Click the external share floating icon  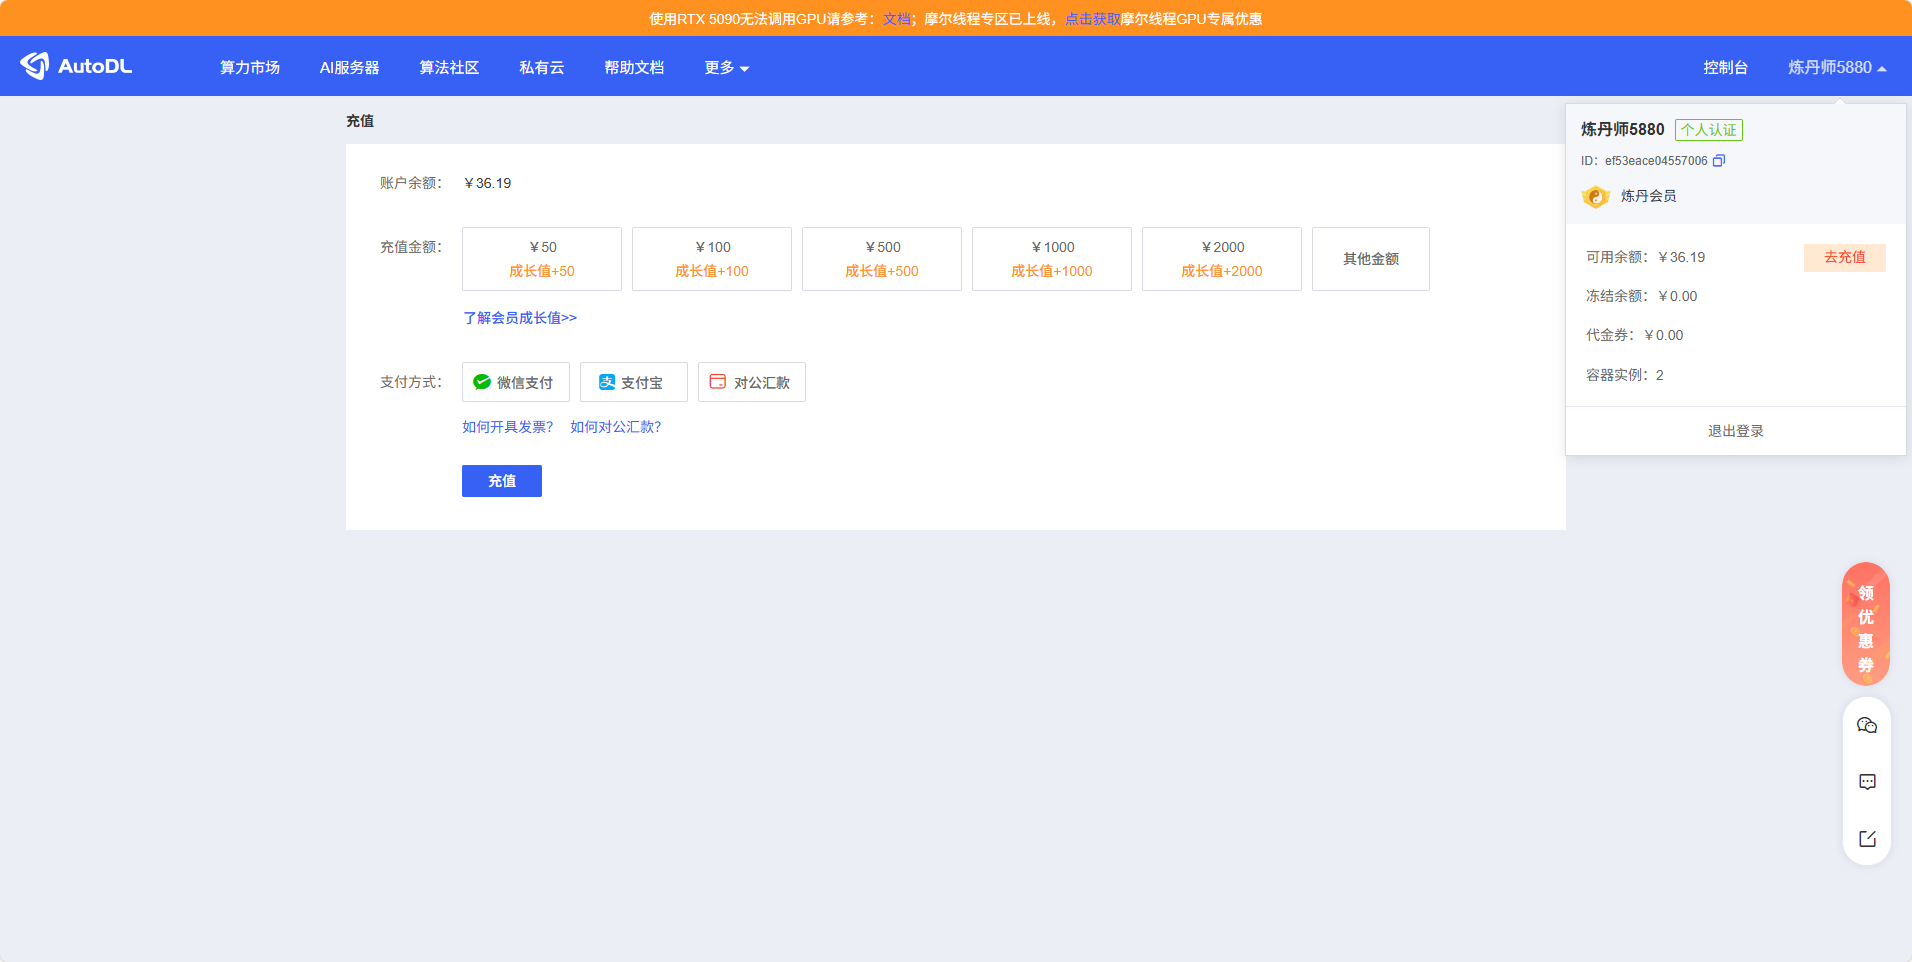coord(1867,839)
